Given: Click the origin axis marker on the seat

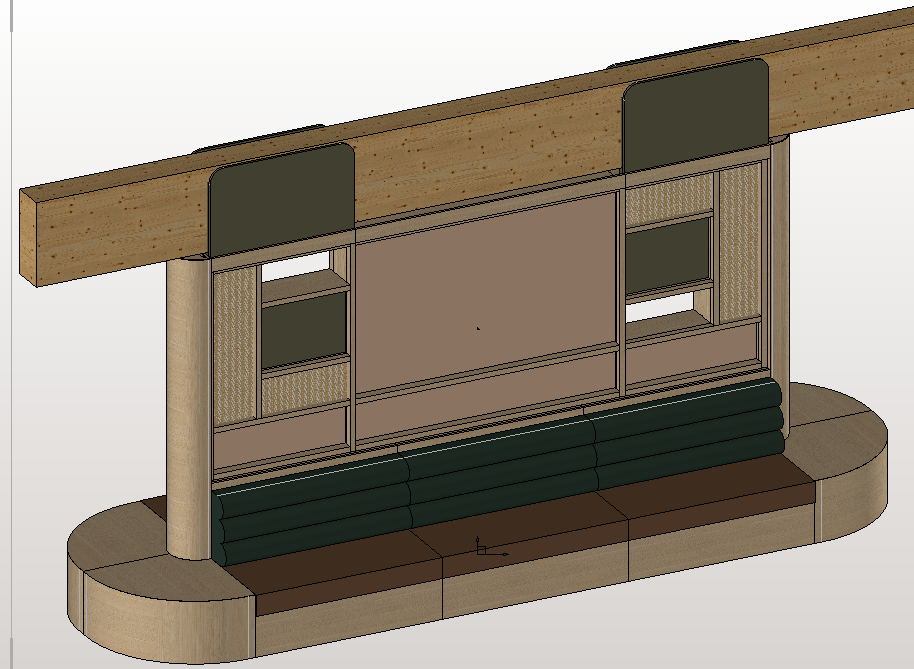Looking at the screenshot, I should pyautogui.click(x=480, y=549).
